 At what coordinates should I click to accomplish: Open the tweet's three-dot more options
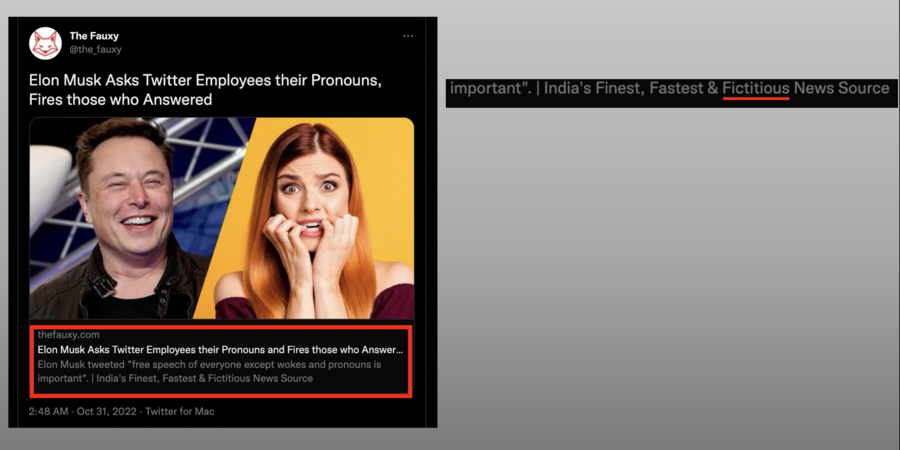coord(408,36)
